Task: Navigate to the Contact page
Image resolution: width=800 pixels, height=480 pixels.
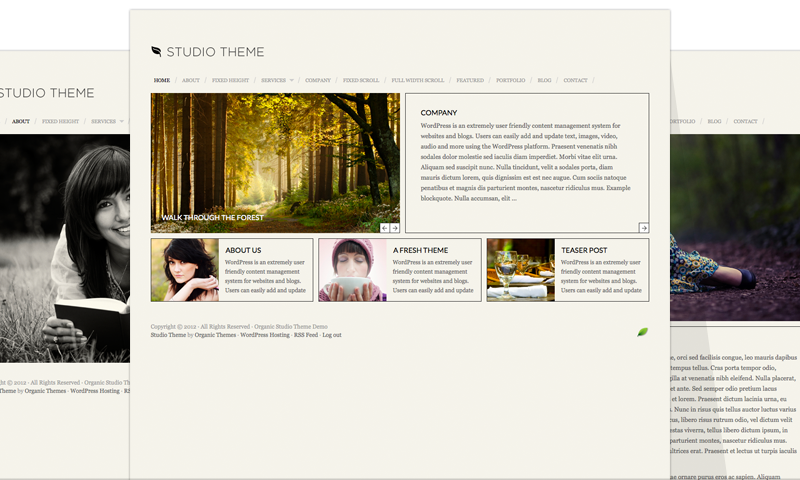Action: pyautogui.click(x=575, y=80)
